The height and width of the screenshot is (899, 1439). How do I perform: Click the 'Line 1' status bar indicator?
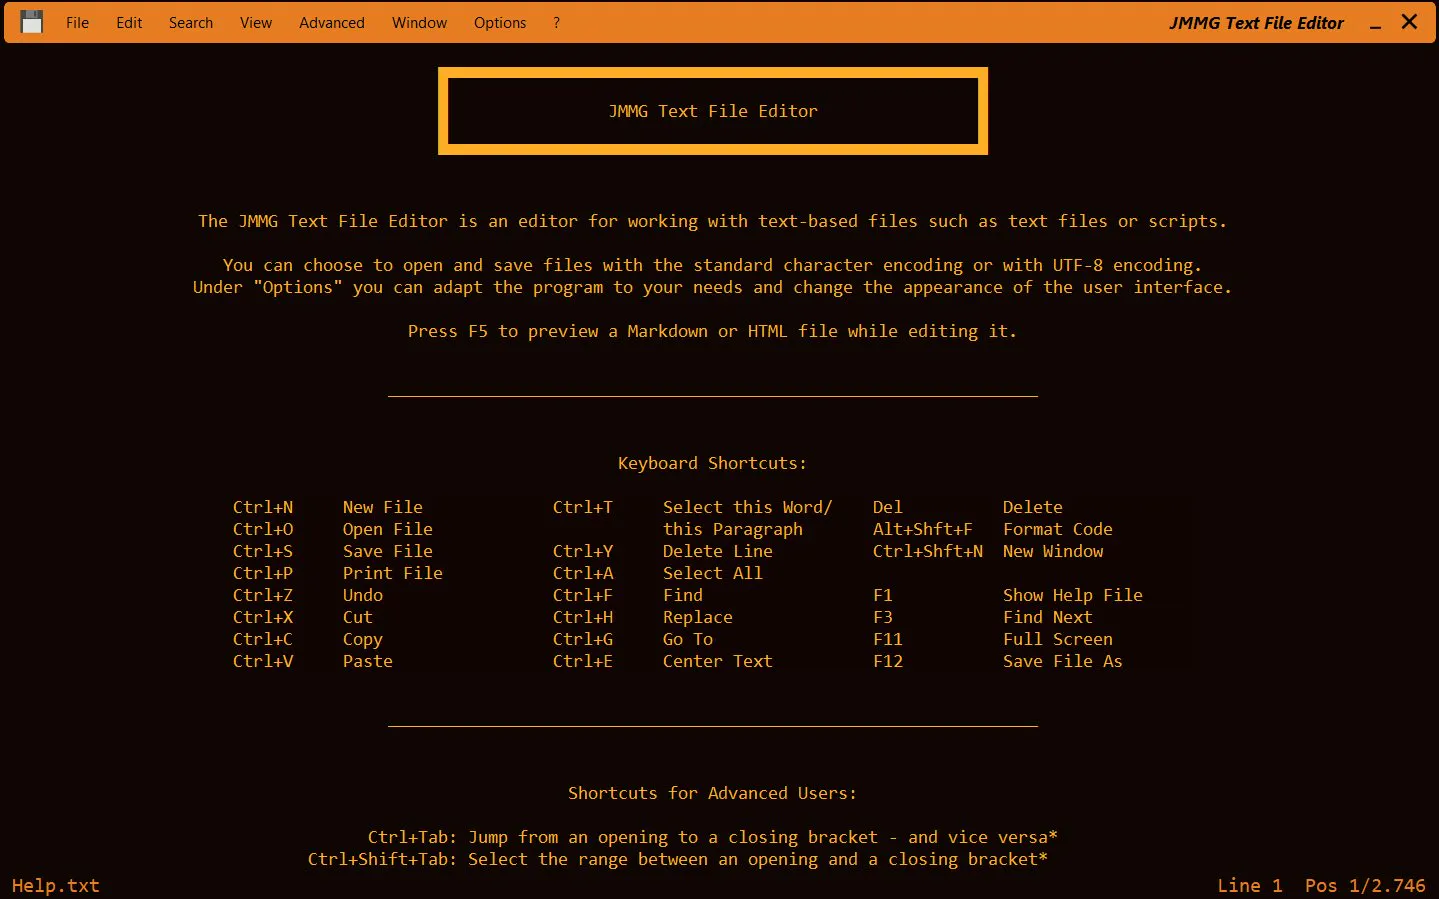pos(1250,886)
